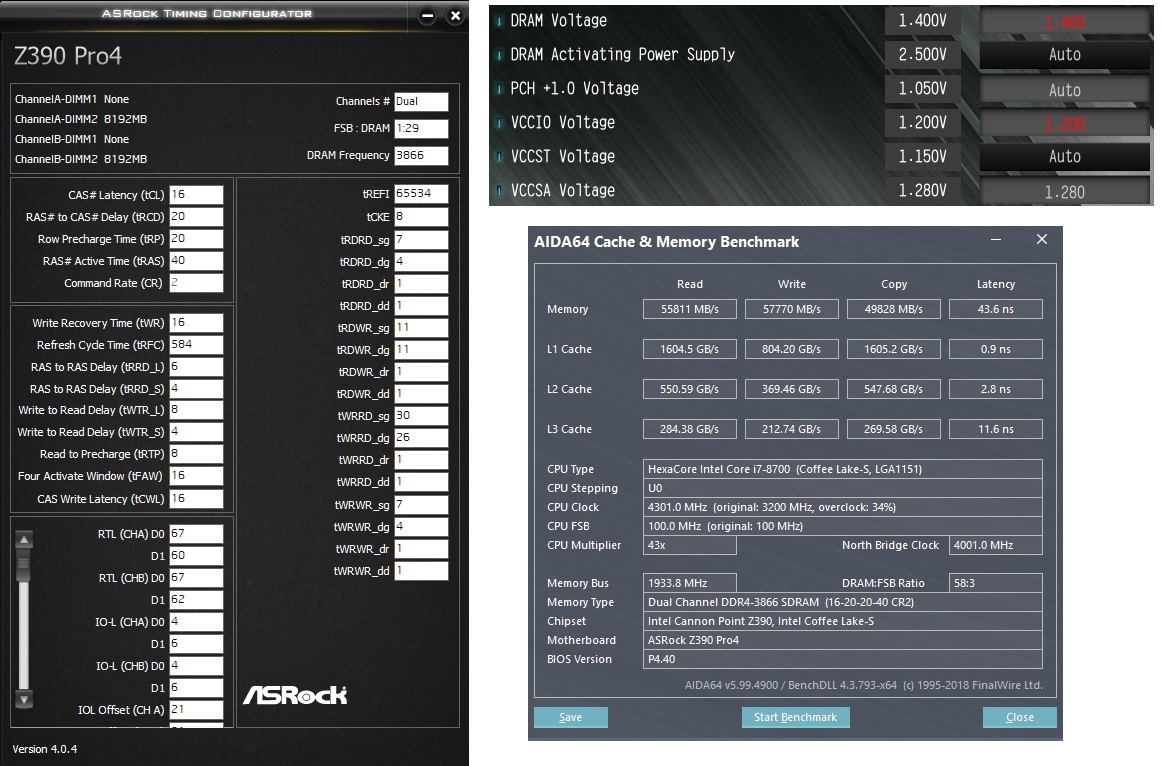Click the DRAM:FSB Ratio 58:3 value

(996, 583)
